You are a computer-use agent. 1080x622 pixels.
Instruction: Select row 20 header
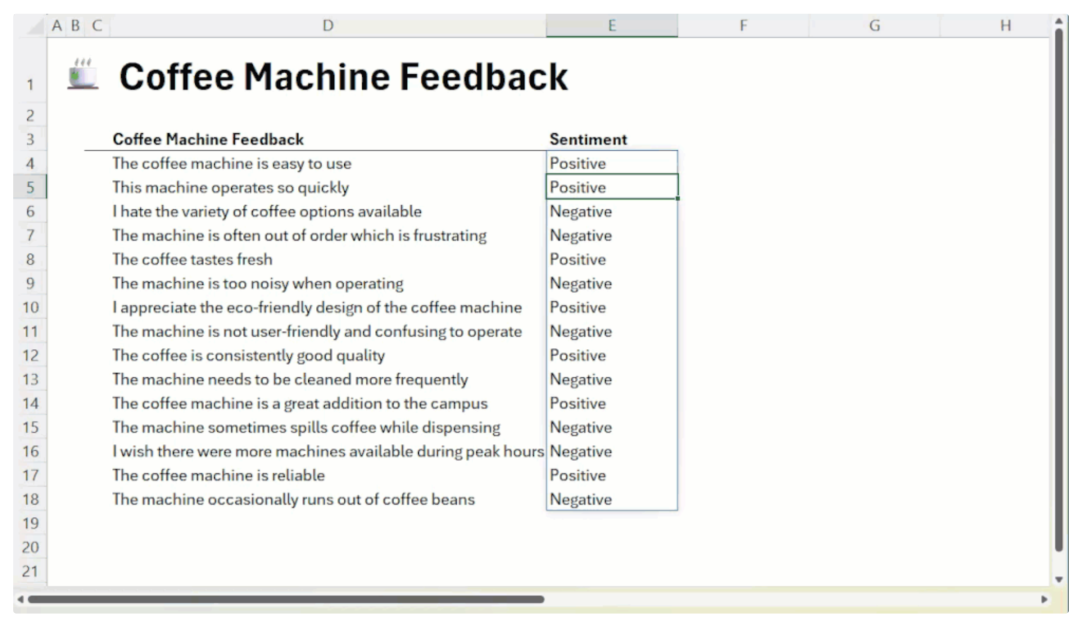pyautogui.click(x=30, y=548)
